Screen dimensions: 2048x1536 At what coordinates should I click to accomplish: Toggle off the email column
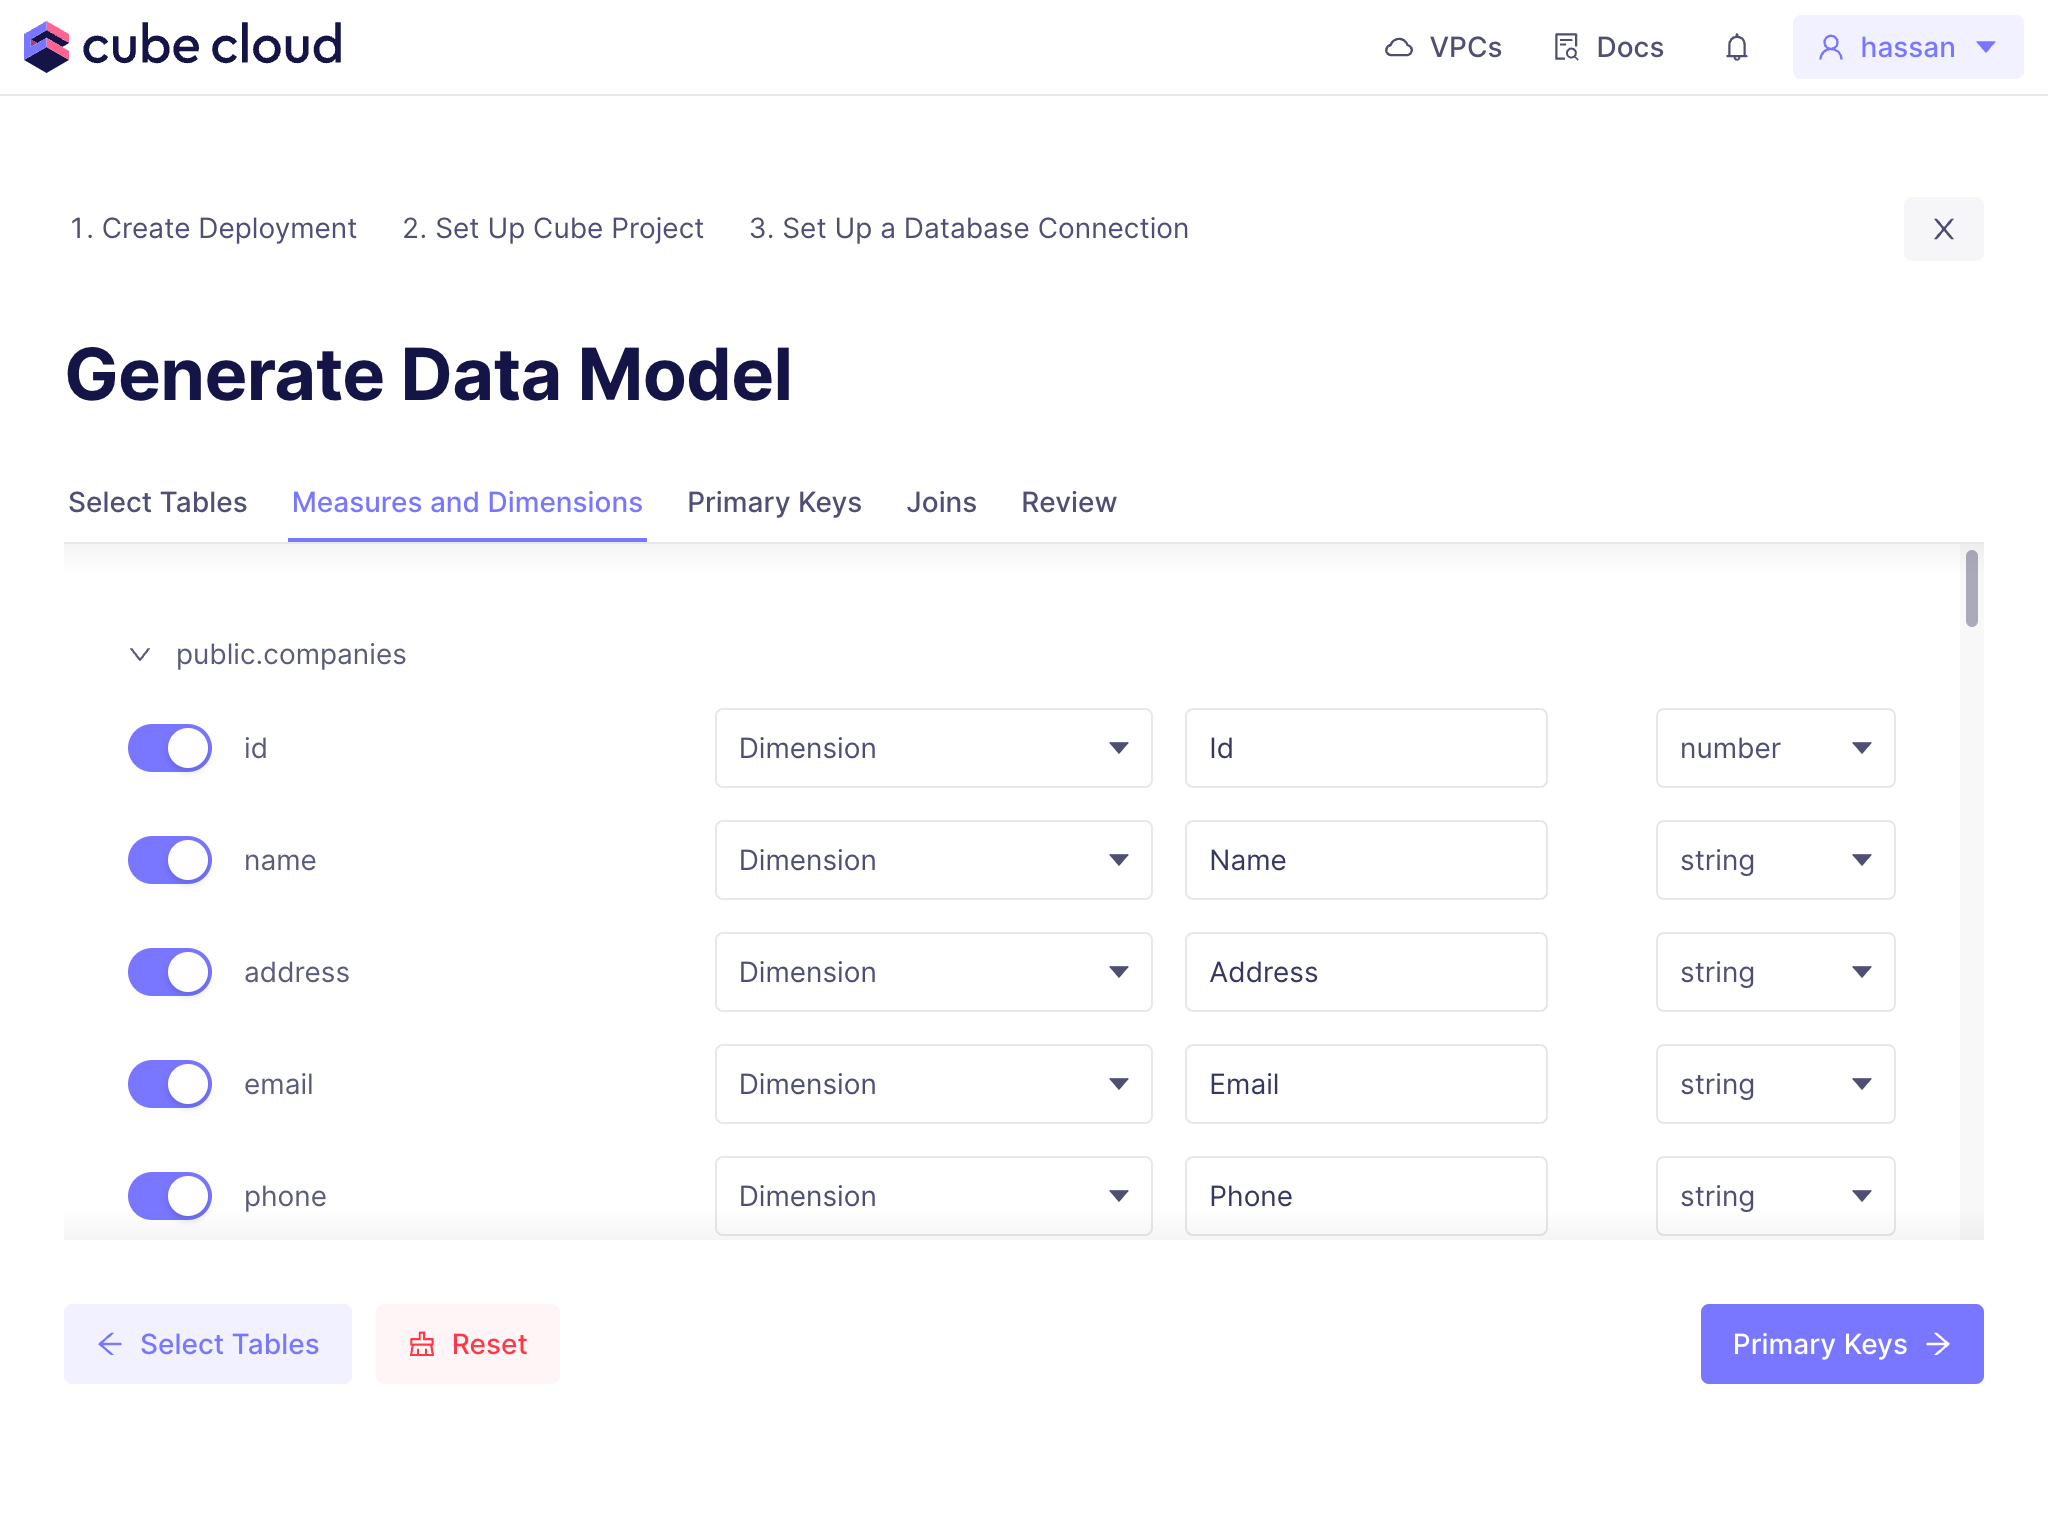170,1084
